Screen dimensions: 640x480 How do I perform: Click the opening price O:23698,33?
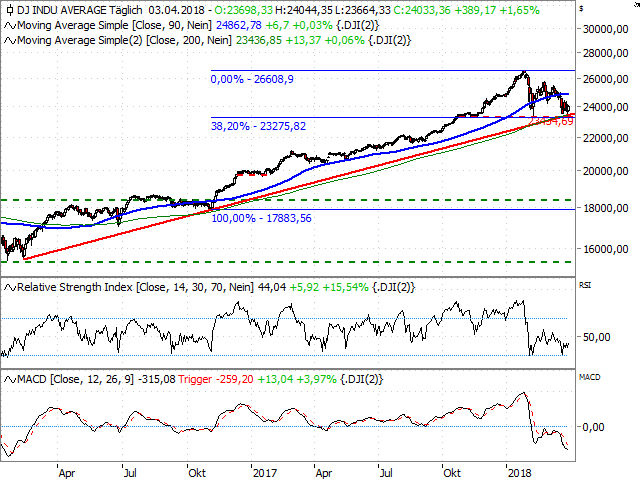pyautogui.click(x=244, y=10)
